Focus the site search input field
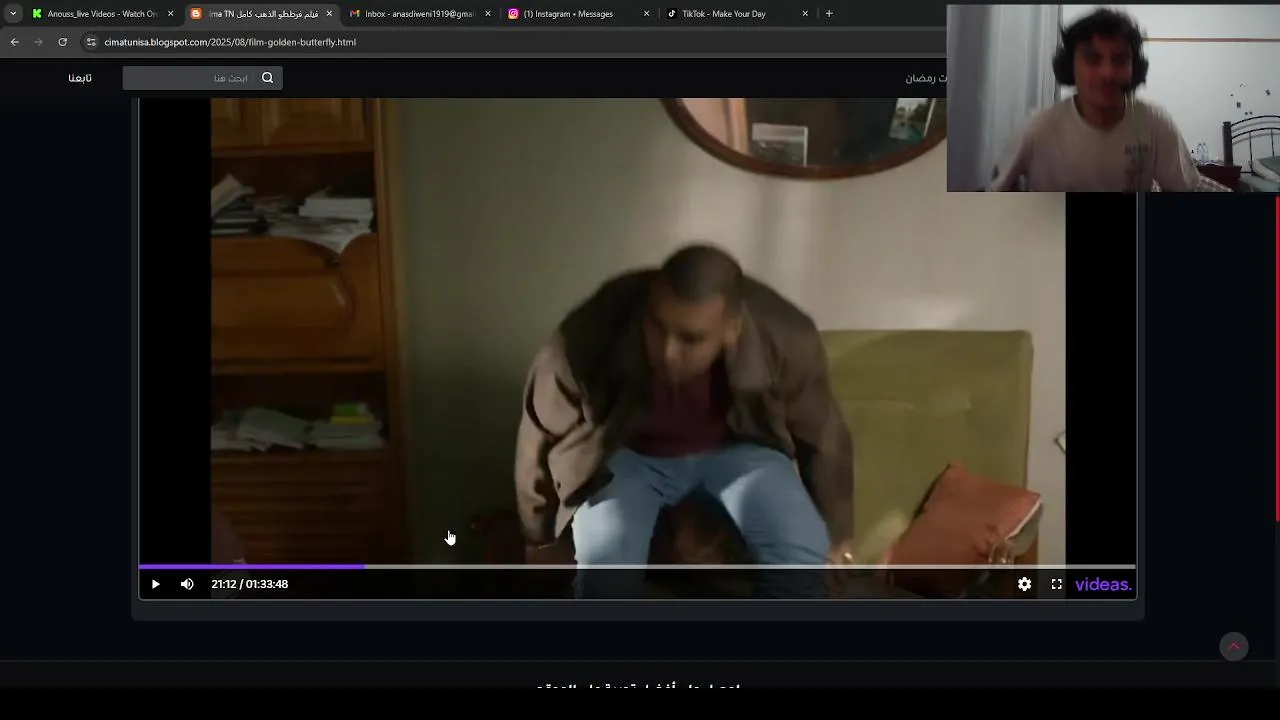Viewport: 1280px width, 720px height. [x=202, y=78]
